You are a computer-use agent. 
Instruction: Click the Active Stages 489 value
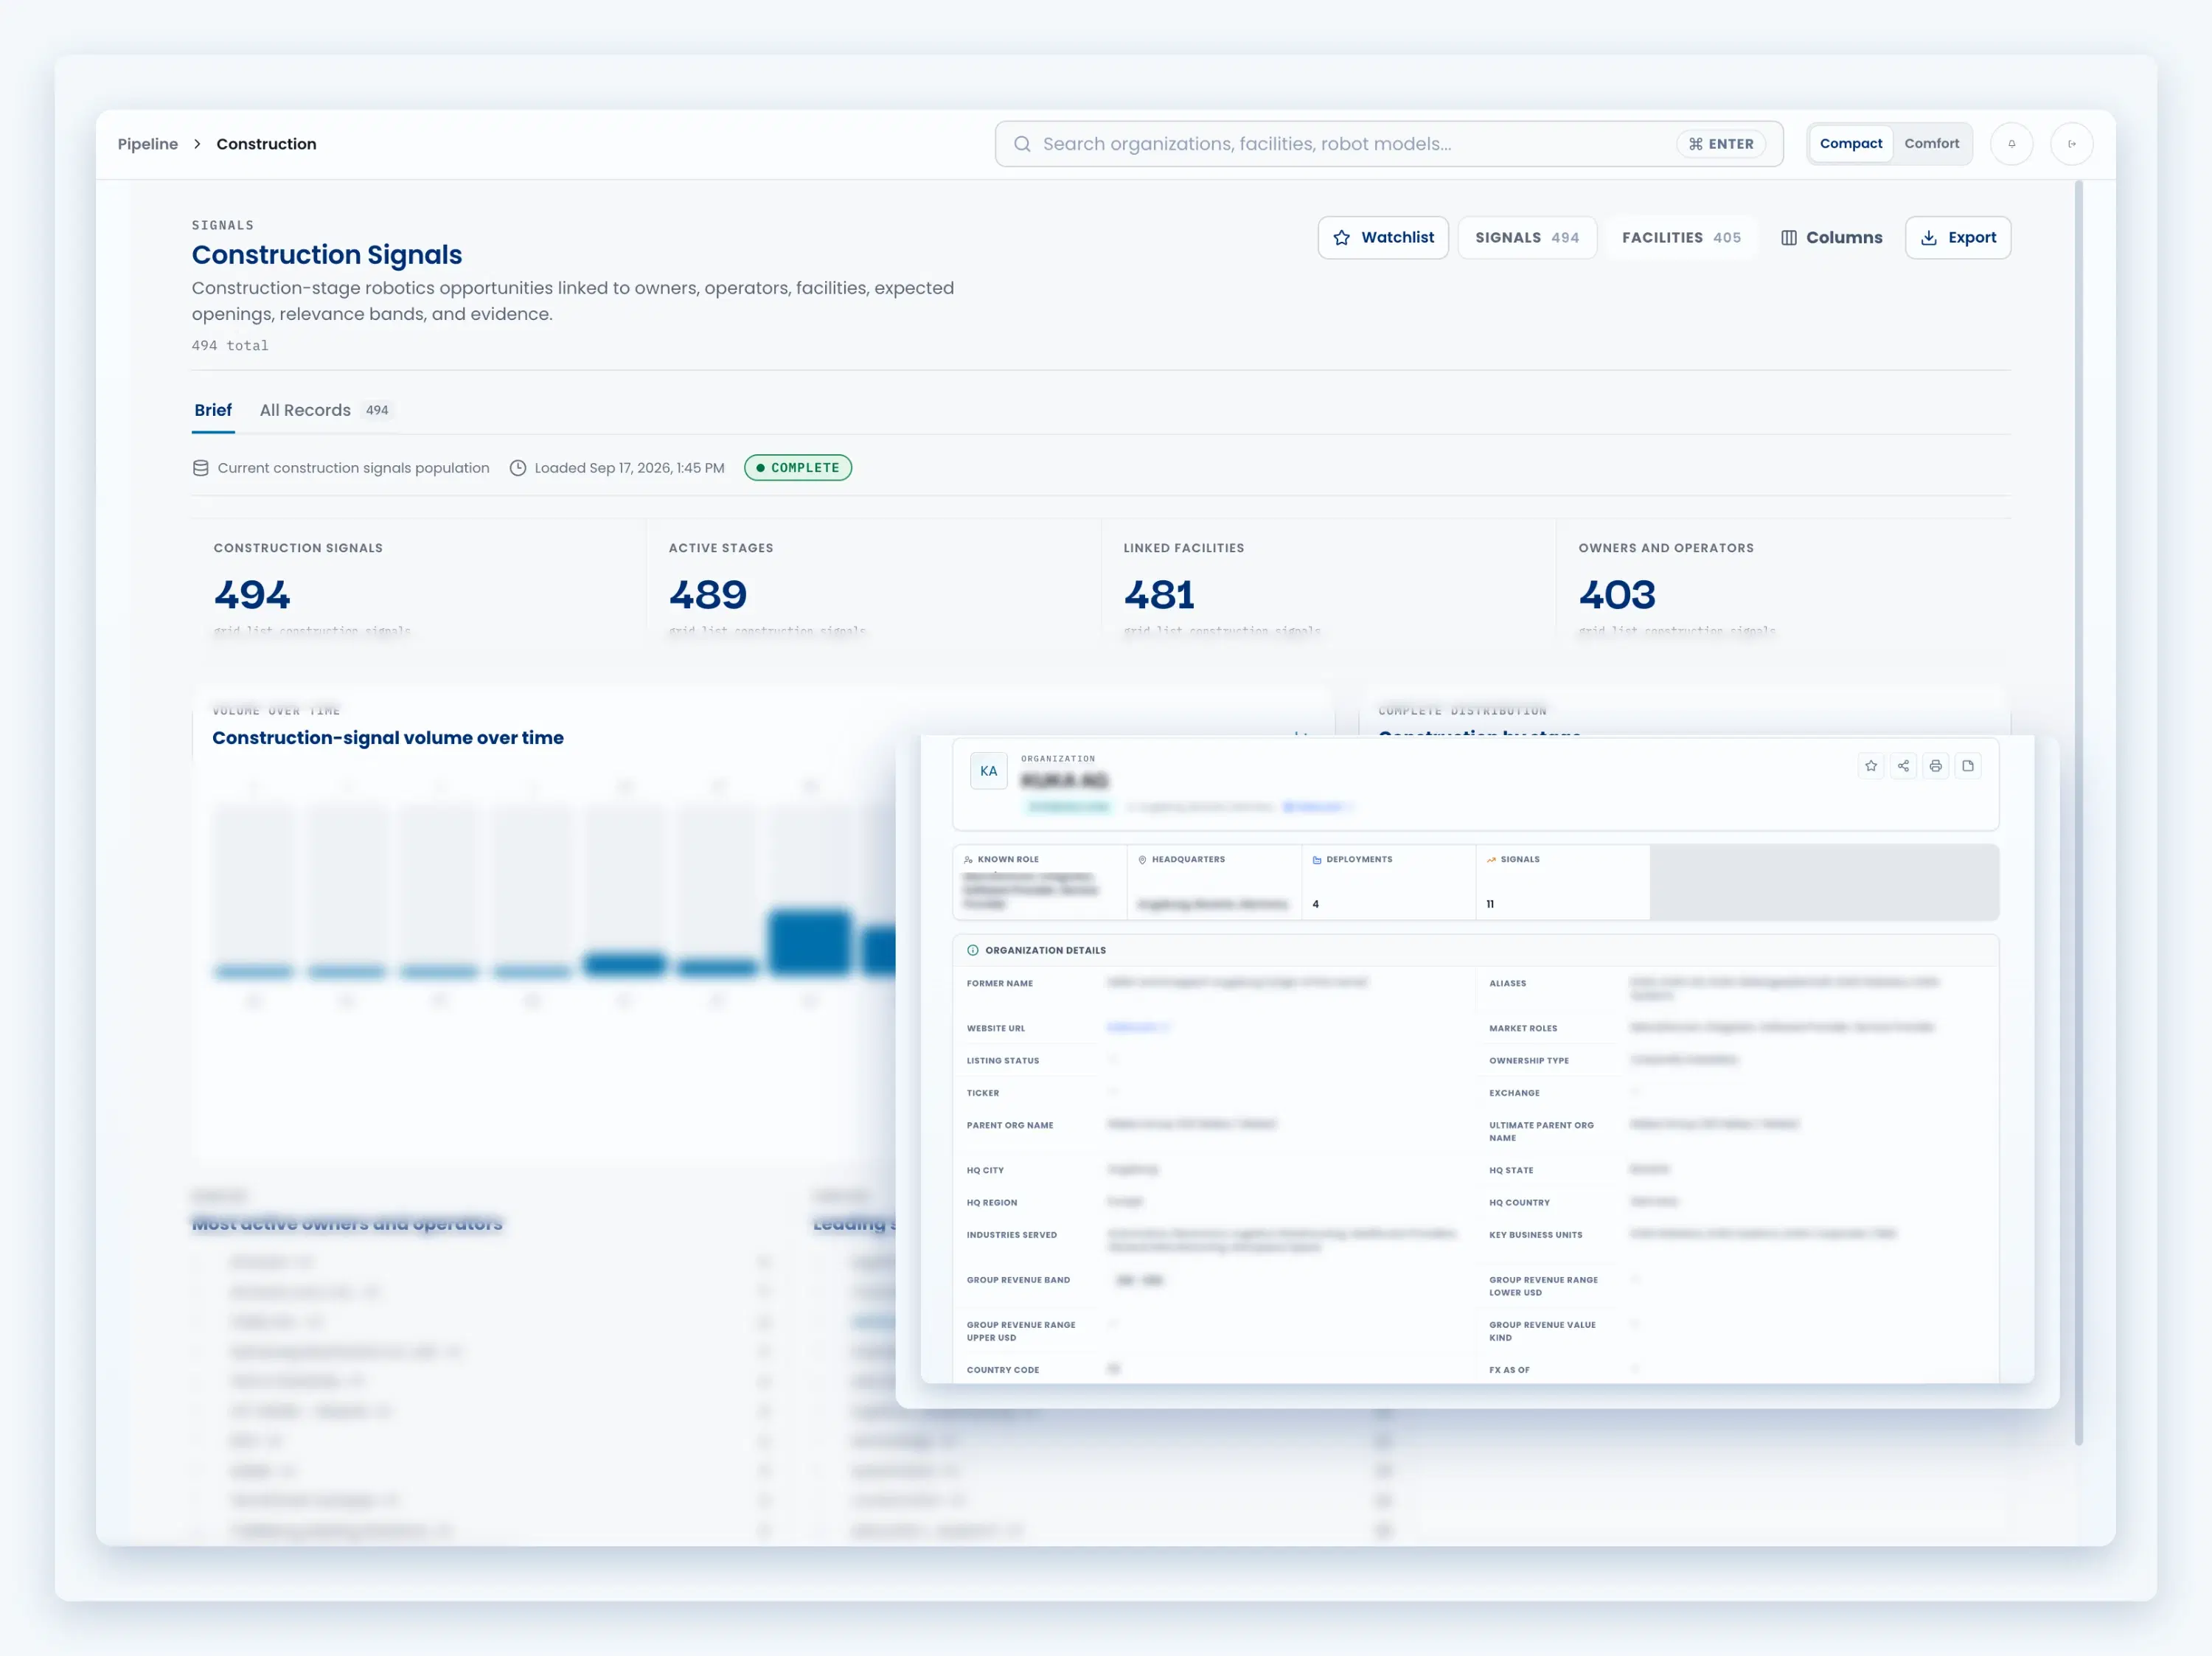click(708, 595)
